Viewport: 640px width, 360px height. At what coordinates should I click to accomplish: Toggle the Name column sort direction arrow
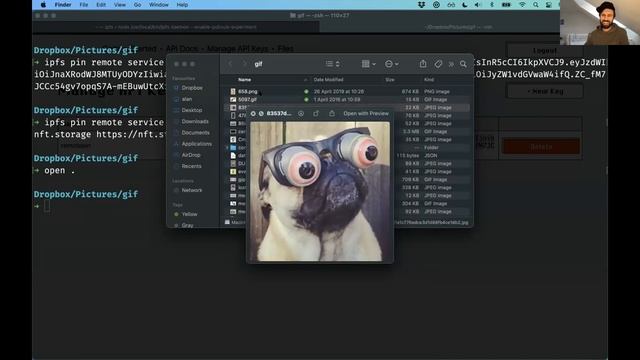pos(305,80)
